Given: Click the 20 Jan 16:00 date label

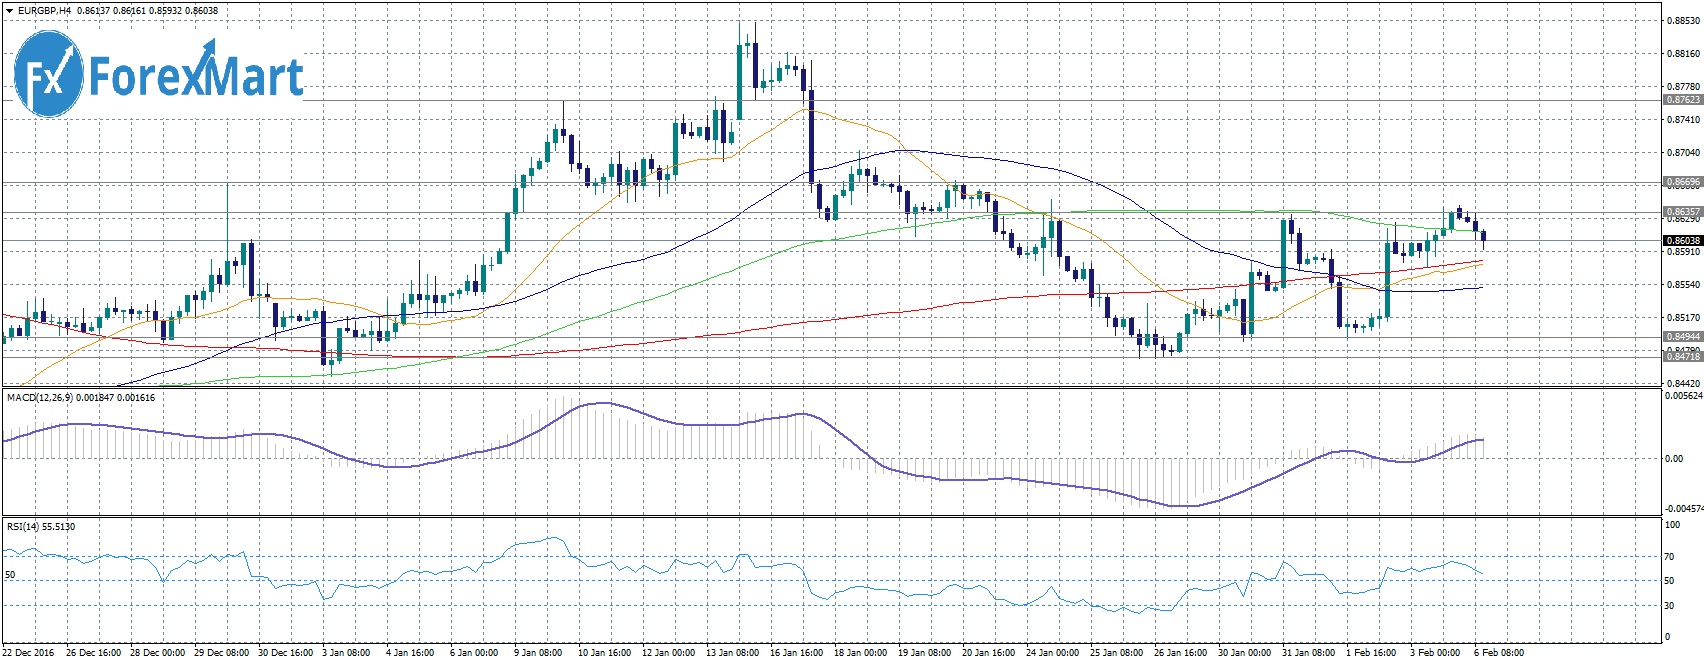Looking at the screenshot, I should coord(990,653).
